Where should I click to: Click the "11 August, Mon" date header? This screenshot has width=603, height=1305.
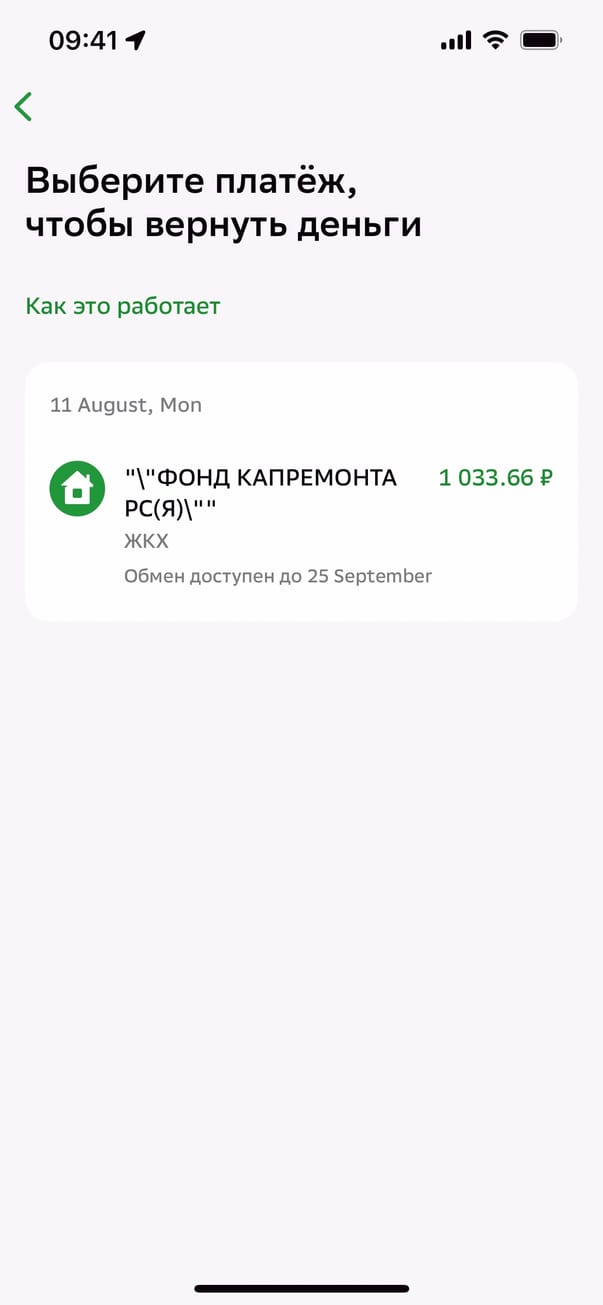point(126,405)
